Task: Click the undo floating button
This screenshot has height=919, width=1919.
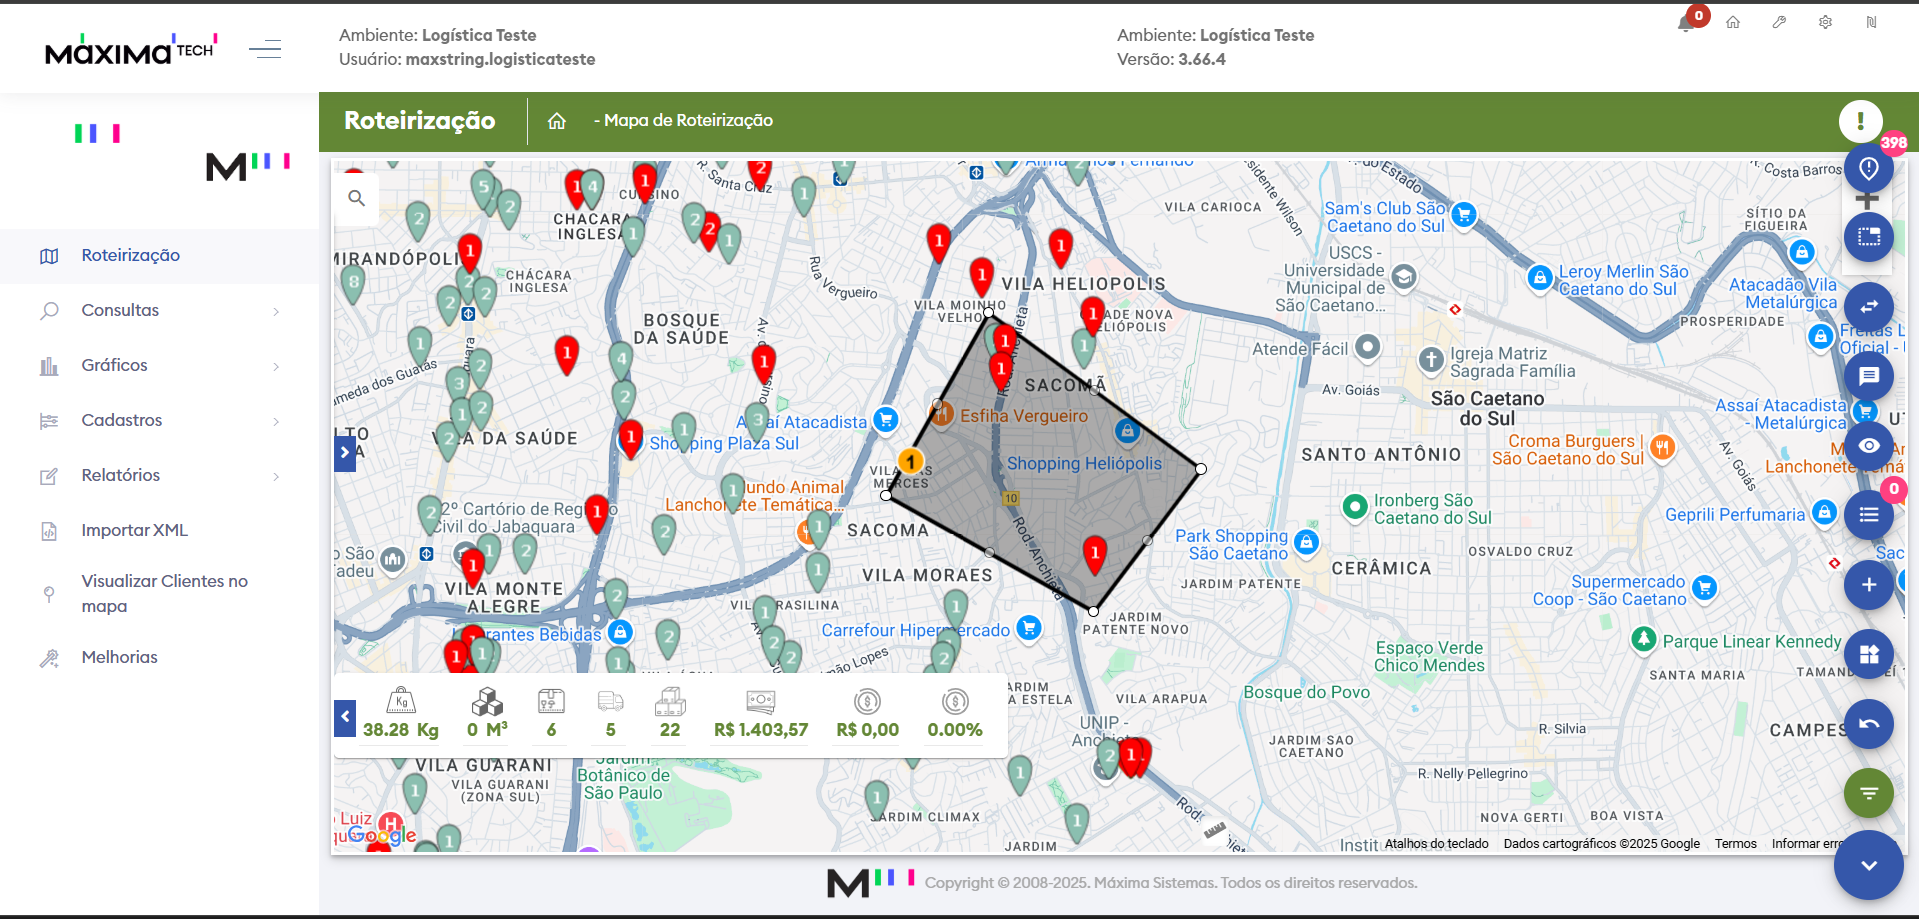Action: (1868, 724)
